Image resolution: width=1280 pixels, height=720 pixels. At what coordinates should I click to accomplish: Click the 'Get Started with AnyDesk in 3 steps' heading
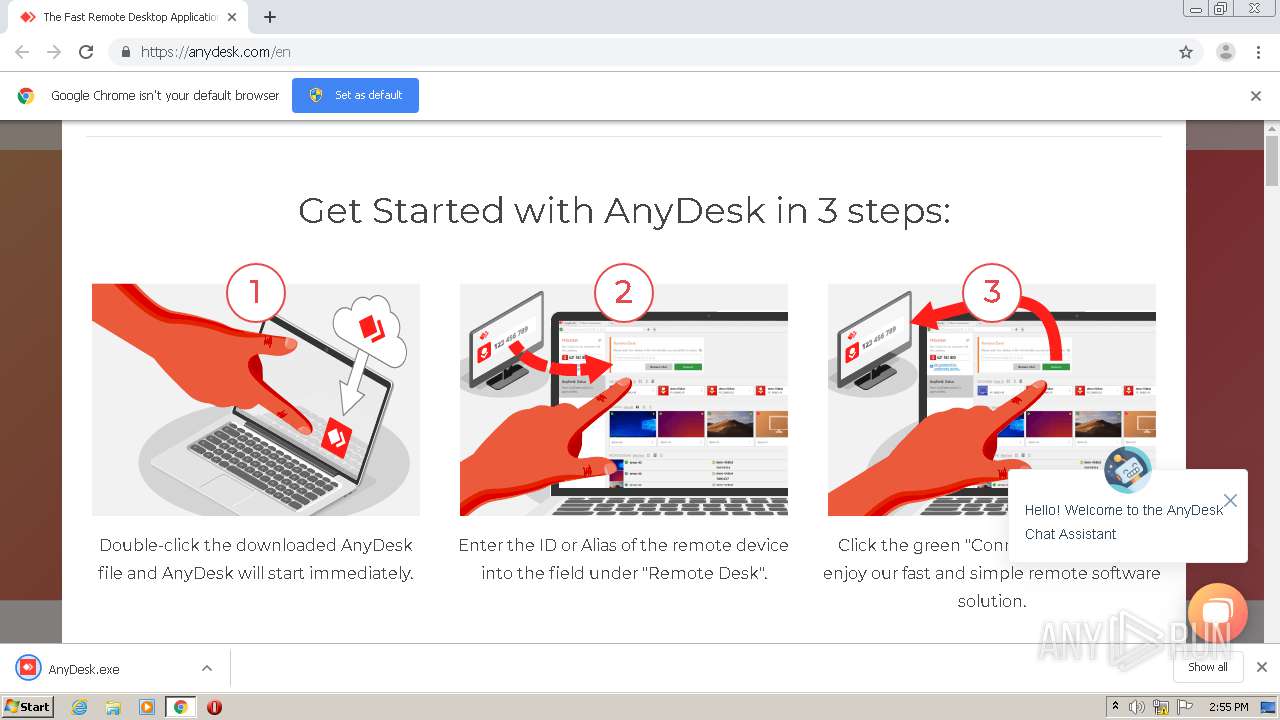tap(624, 210)
